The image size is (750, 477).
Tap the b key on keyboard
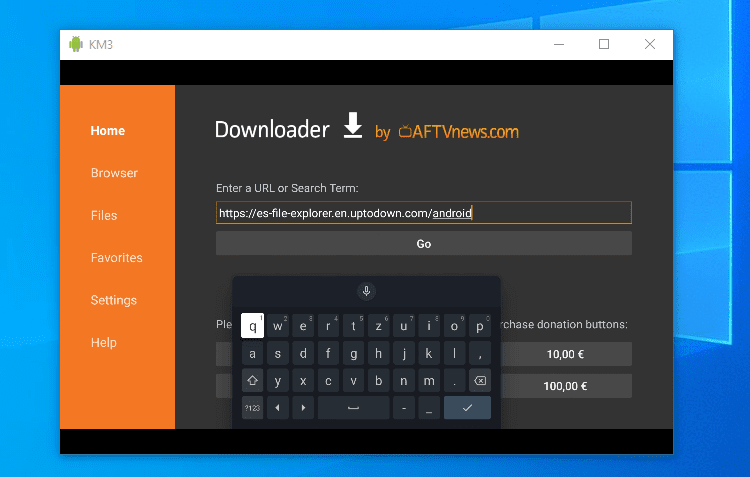click(x=379, y=381)
